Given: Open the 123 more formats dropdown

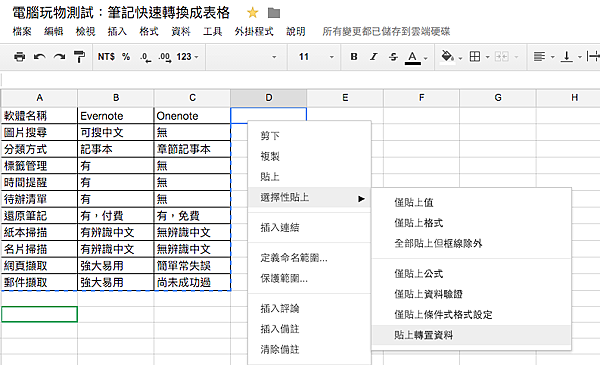Looking at the screenshot, I should coord(188,57).
